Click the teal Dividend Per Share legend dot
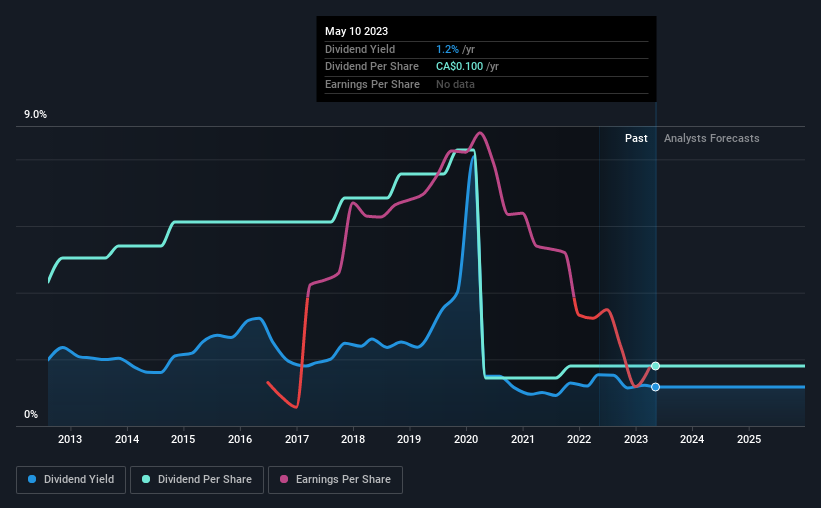The height and width of the screenshot is (508, 821). tap(146, 479)
